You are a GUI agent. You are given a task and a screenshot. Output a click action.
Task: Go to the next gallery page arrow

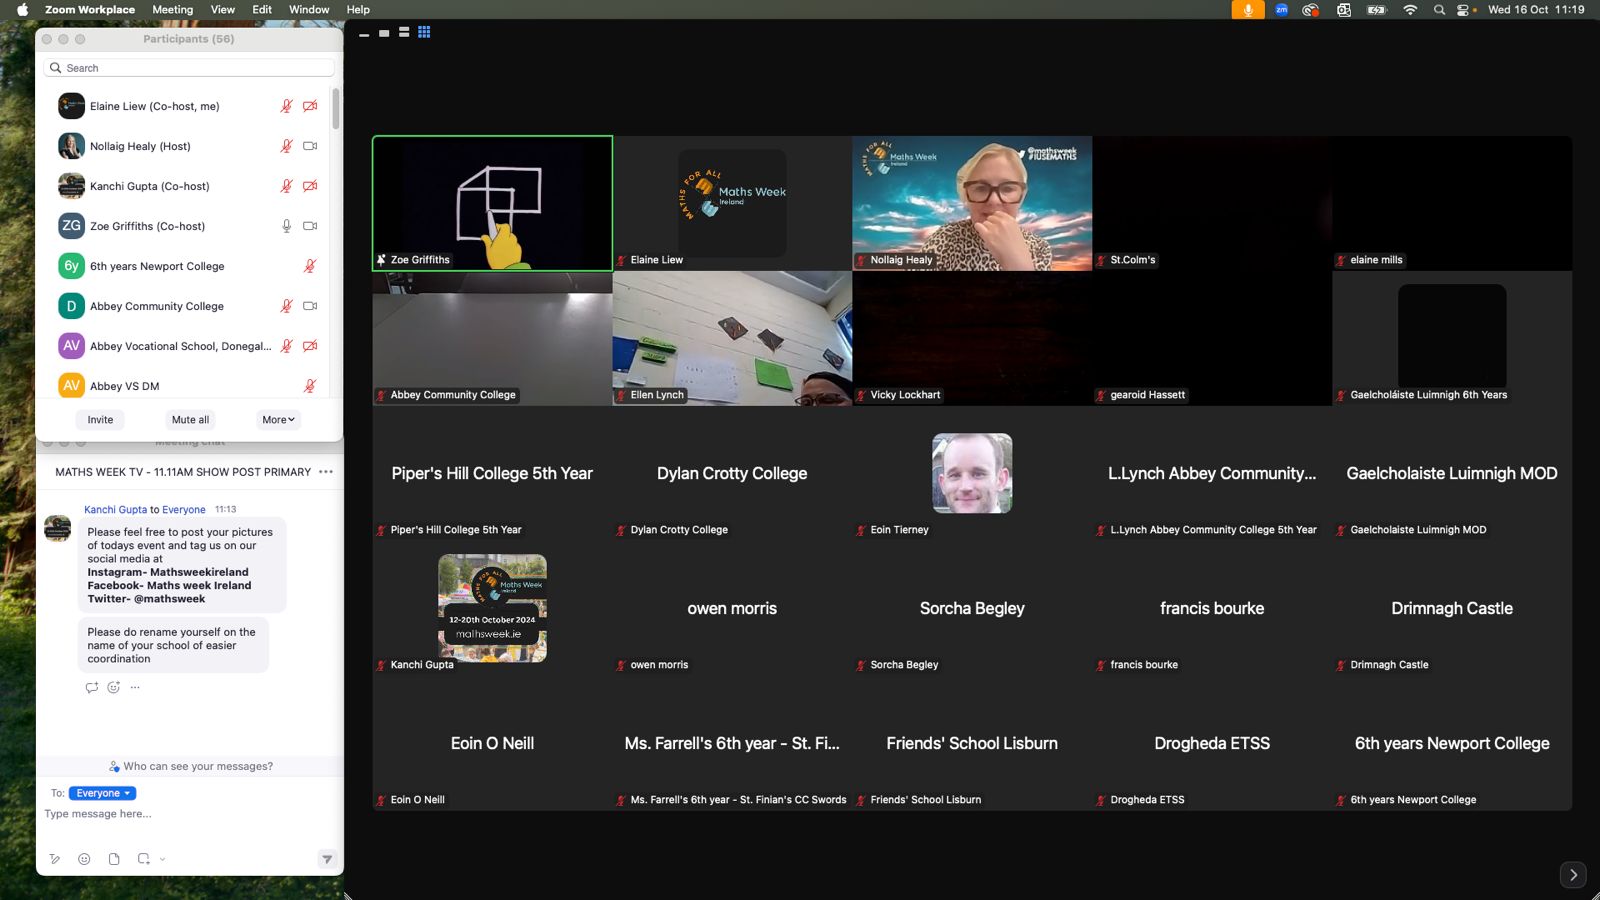tap(1573, 875)
